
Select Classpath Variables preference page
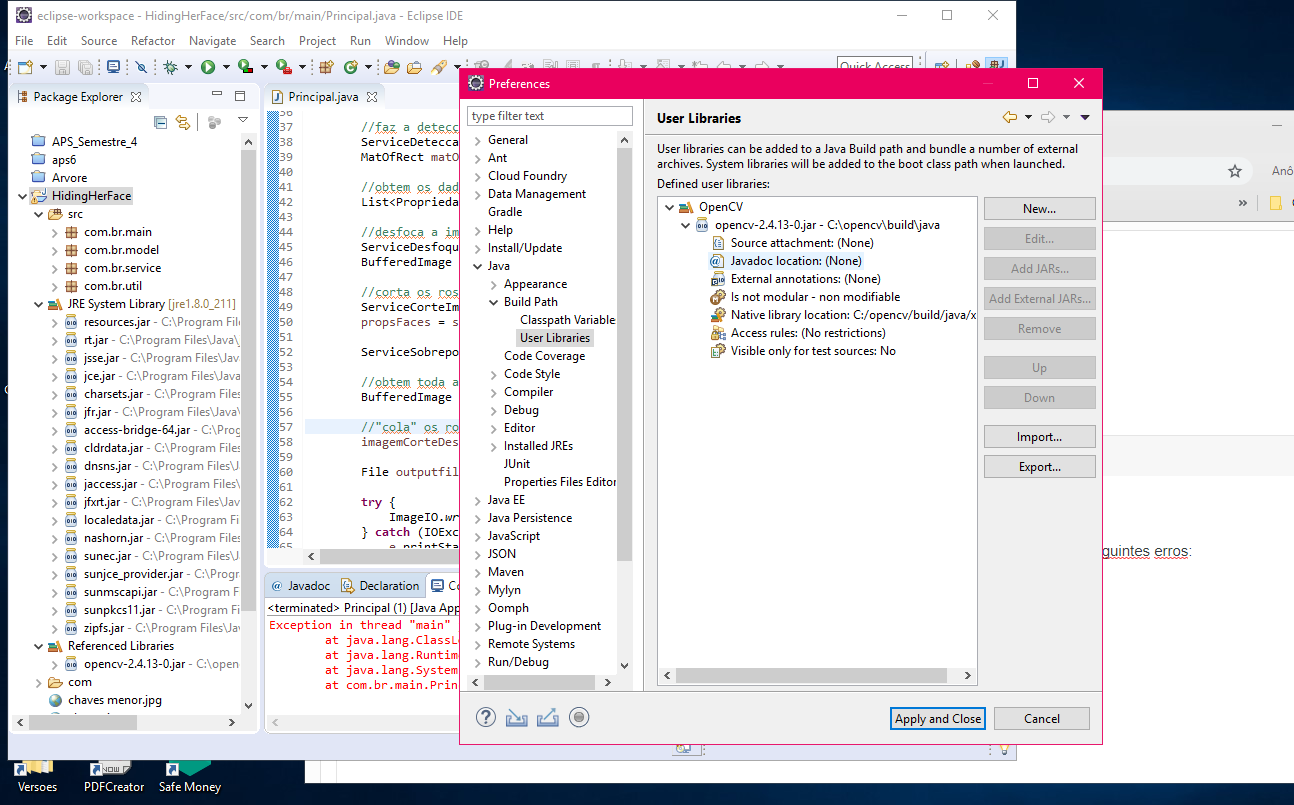[x=567, y=320]
